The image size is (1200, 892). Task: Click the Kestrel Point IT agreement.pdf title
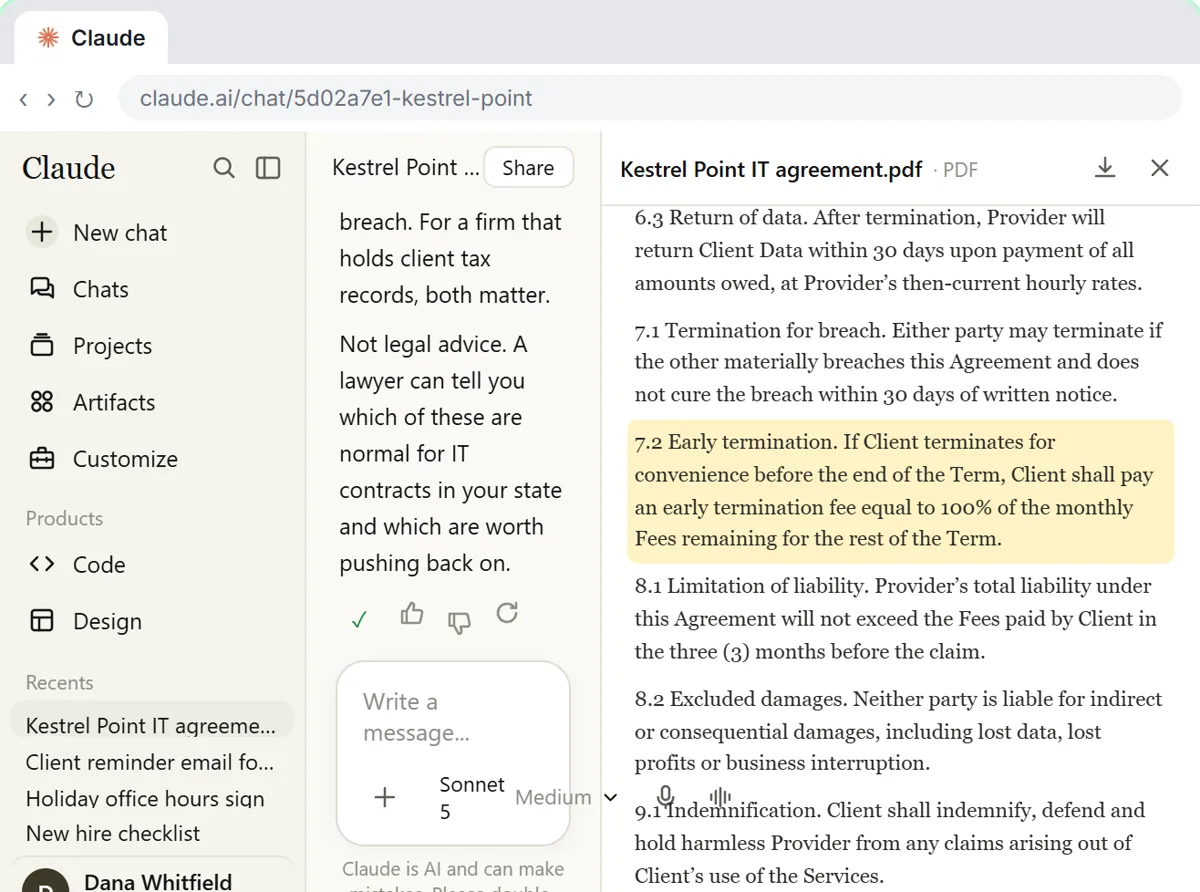(771, 169)
